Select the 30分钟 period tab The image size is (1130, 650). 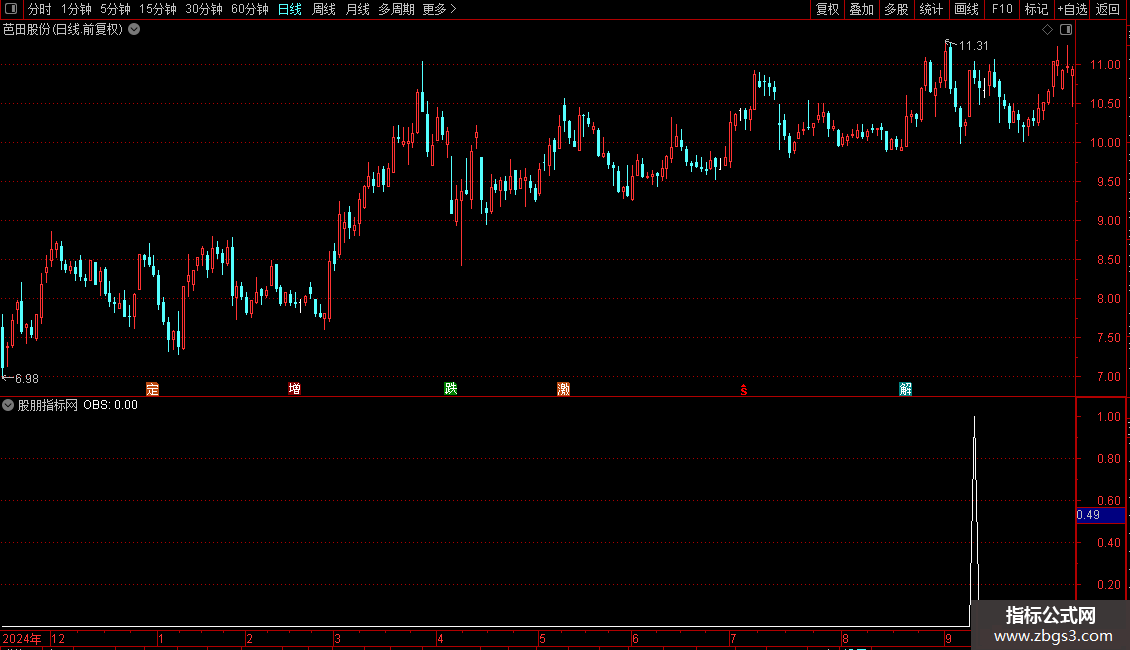pos(204,9)
